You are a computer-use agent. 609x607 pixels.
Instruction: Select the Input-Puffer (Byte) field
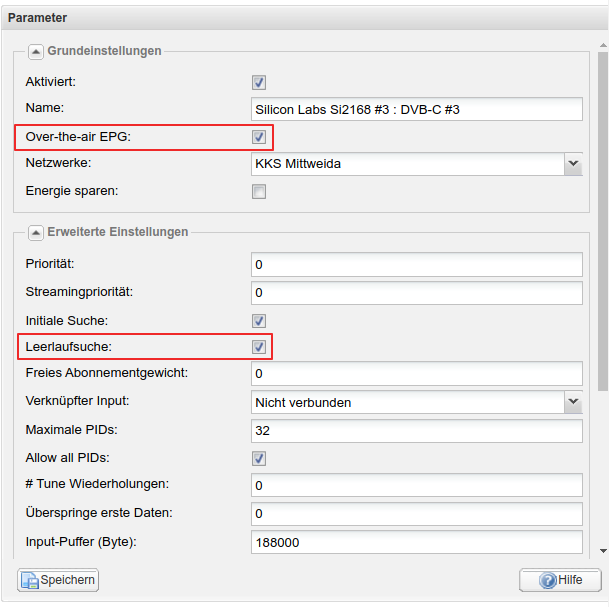pyautogui.click(x=417, y=542)
